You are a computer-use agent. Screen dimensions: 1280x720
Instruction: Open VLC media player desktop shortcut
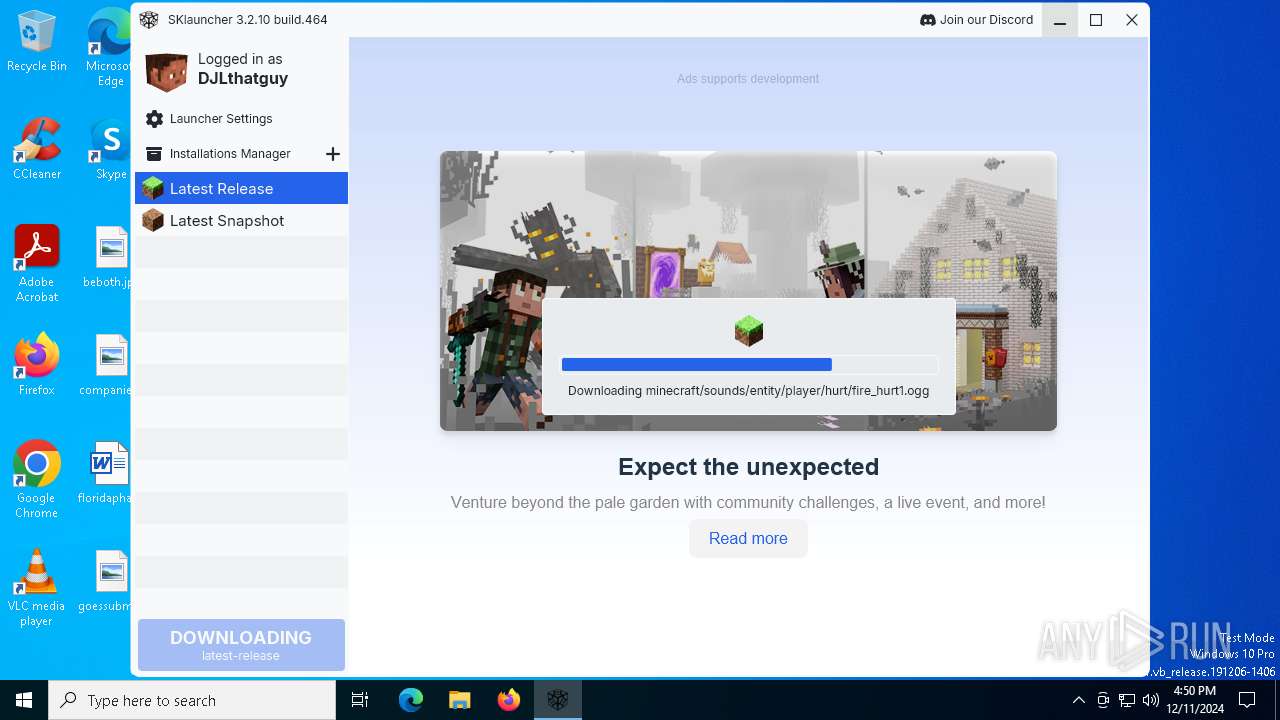(x=37, y=588)
